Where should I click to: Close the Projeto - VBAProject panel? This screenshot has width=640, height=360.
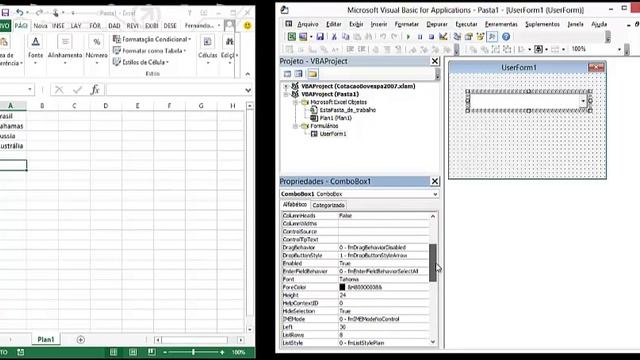click(435, 61)
